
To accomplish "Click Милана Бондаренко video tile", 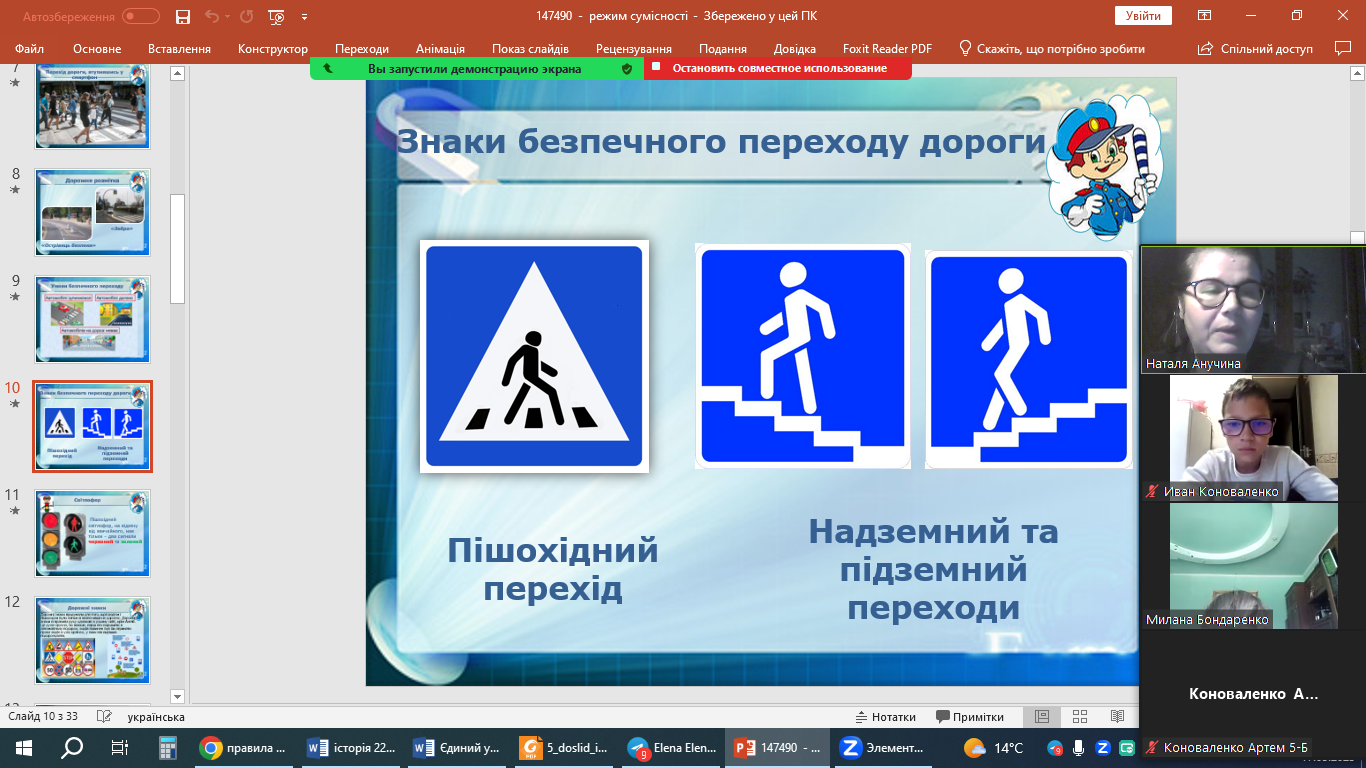I will click(x=1253, y=566).
